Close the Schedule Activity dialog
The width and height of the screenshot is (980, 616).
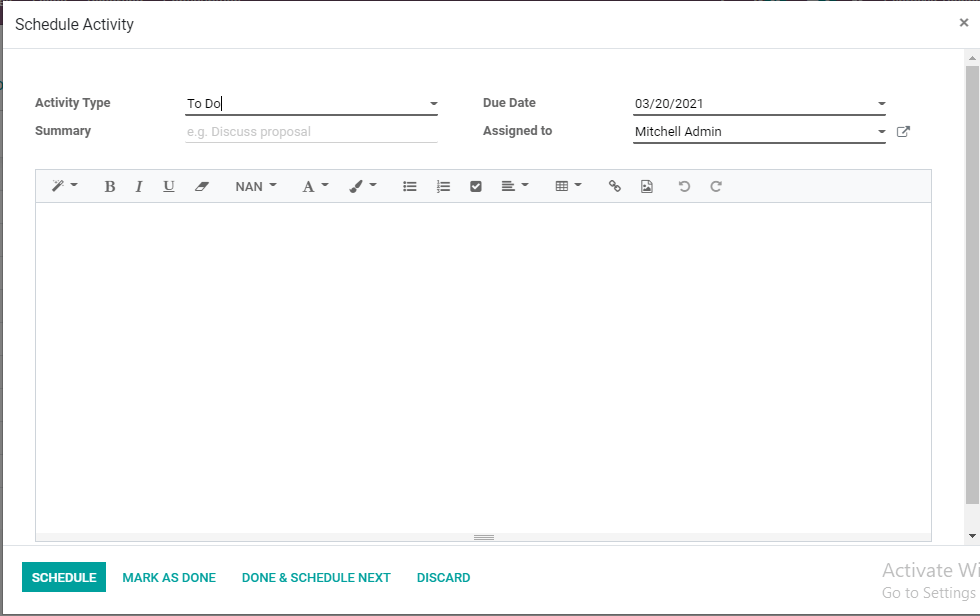point(964,23)
